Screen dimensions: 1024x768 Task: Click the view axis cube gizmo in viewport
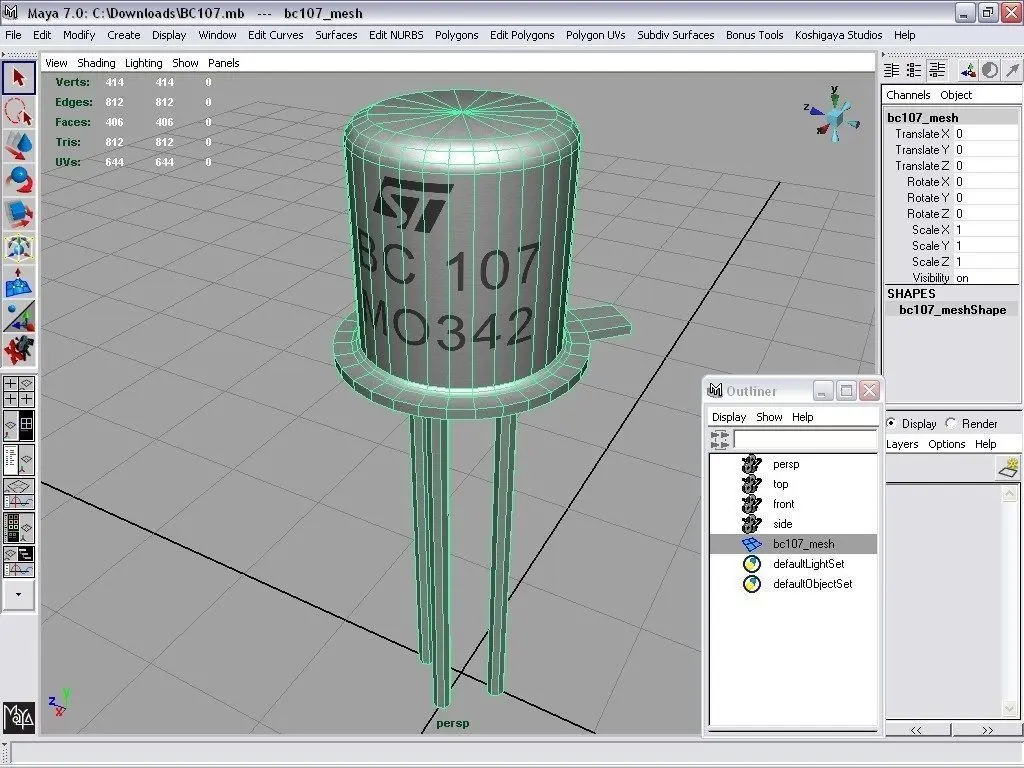pos(833,116)
